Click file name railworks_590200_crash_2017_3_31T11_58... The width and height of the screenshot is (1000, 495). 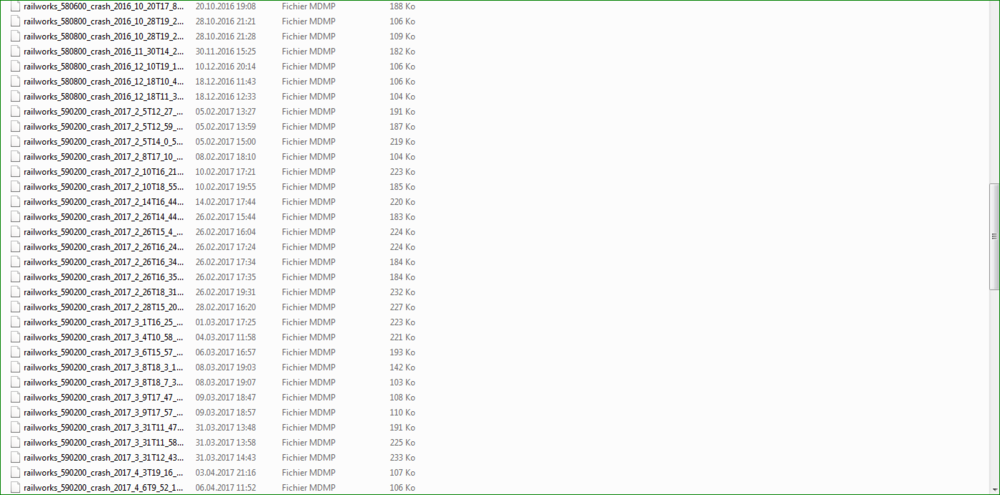pos(103,443)
